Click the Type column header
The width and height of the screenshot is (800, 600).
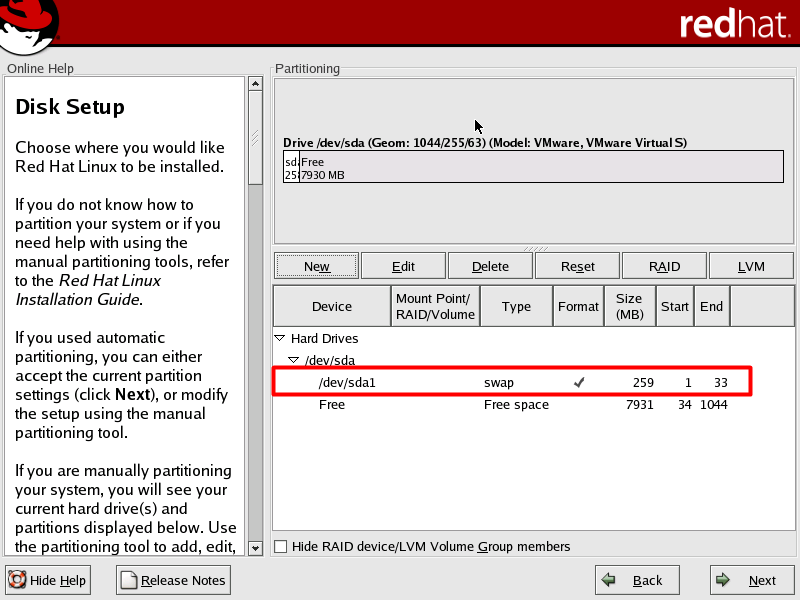tap(516, 306)
